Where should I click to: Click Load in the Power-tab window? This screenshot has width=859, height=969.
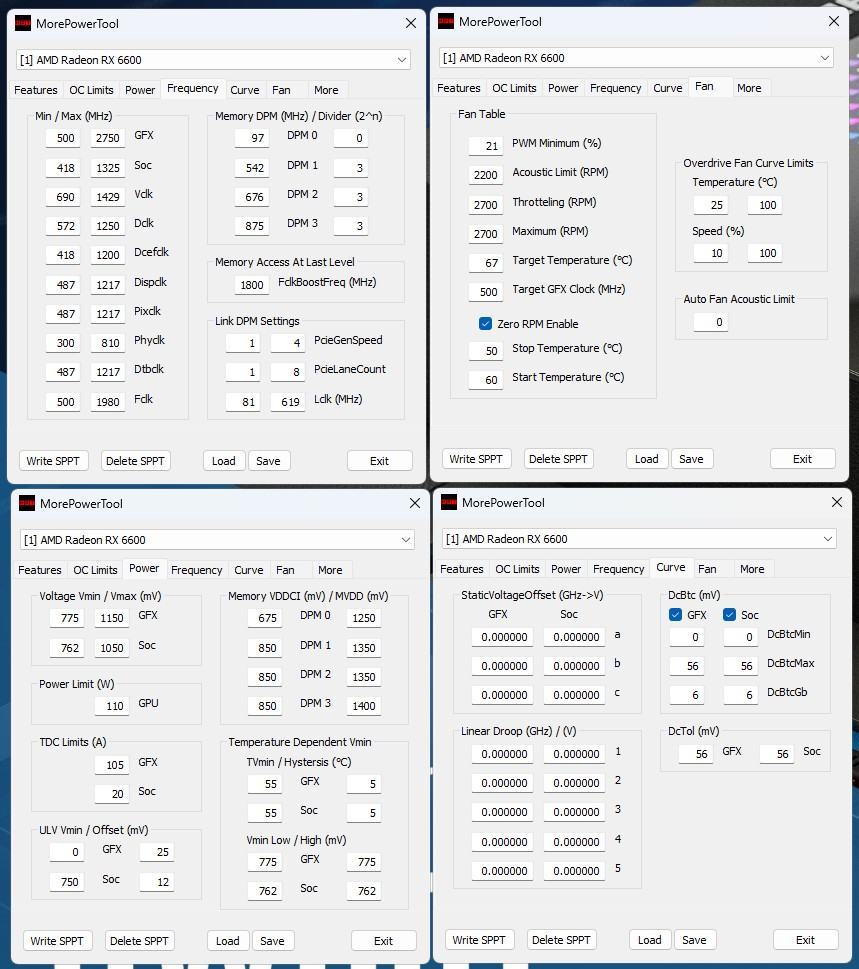[x=227, y=941]
